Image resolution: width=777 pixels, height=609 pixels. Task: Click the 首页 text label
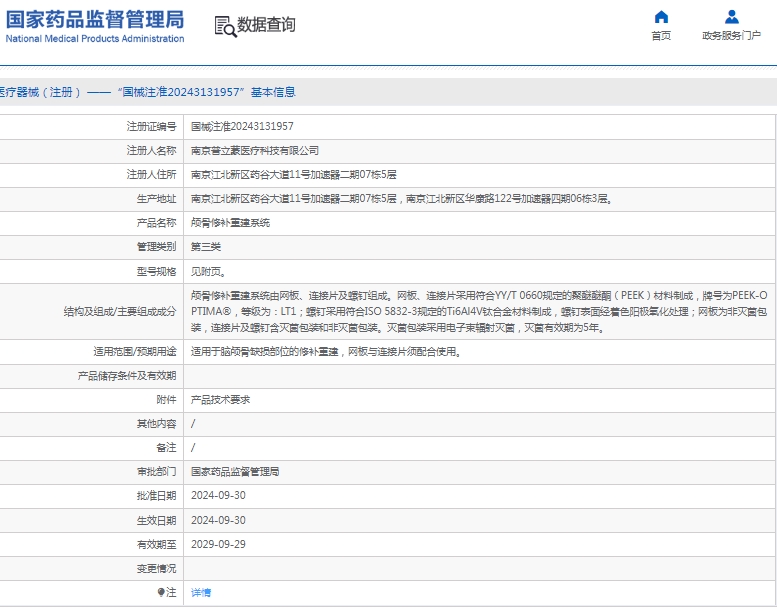(661, 36)
